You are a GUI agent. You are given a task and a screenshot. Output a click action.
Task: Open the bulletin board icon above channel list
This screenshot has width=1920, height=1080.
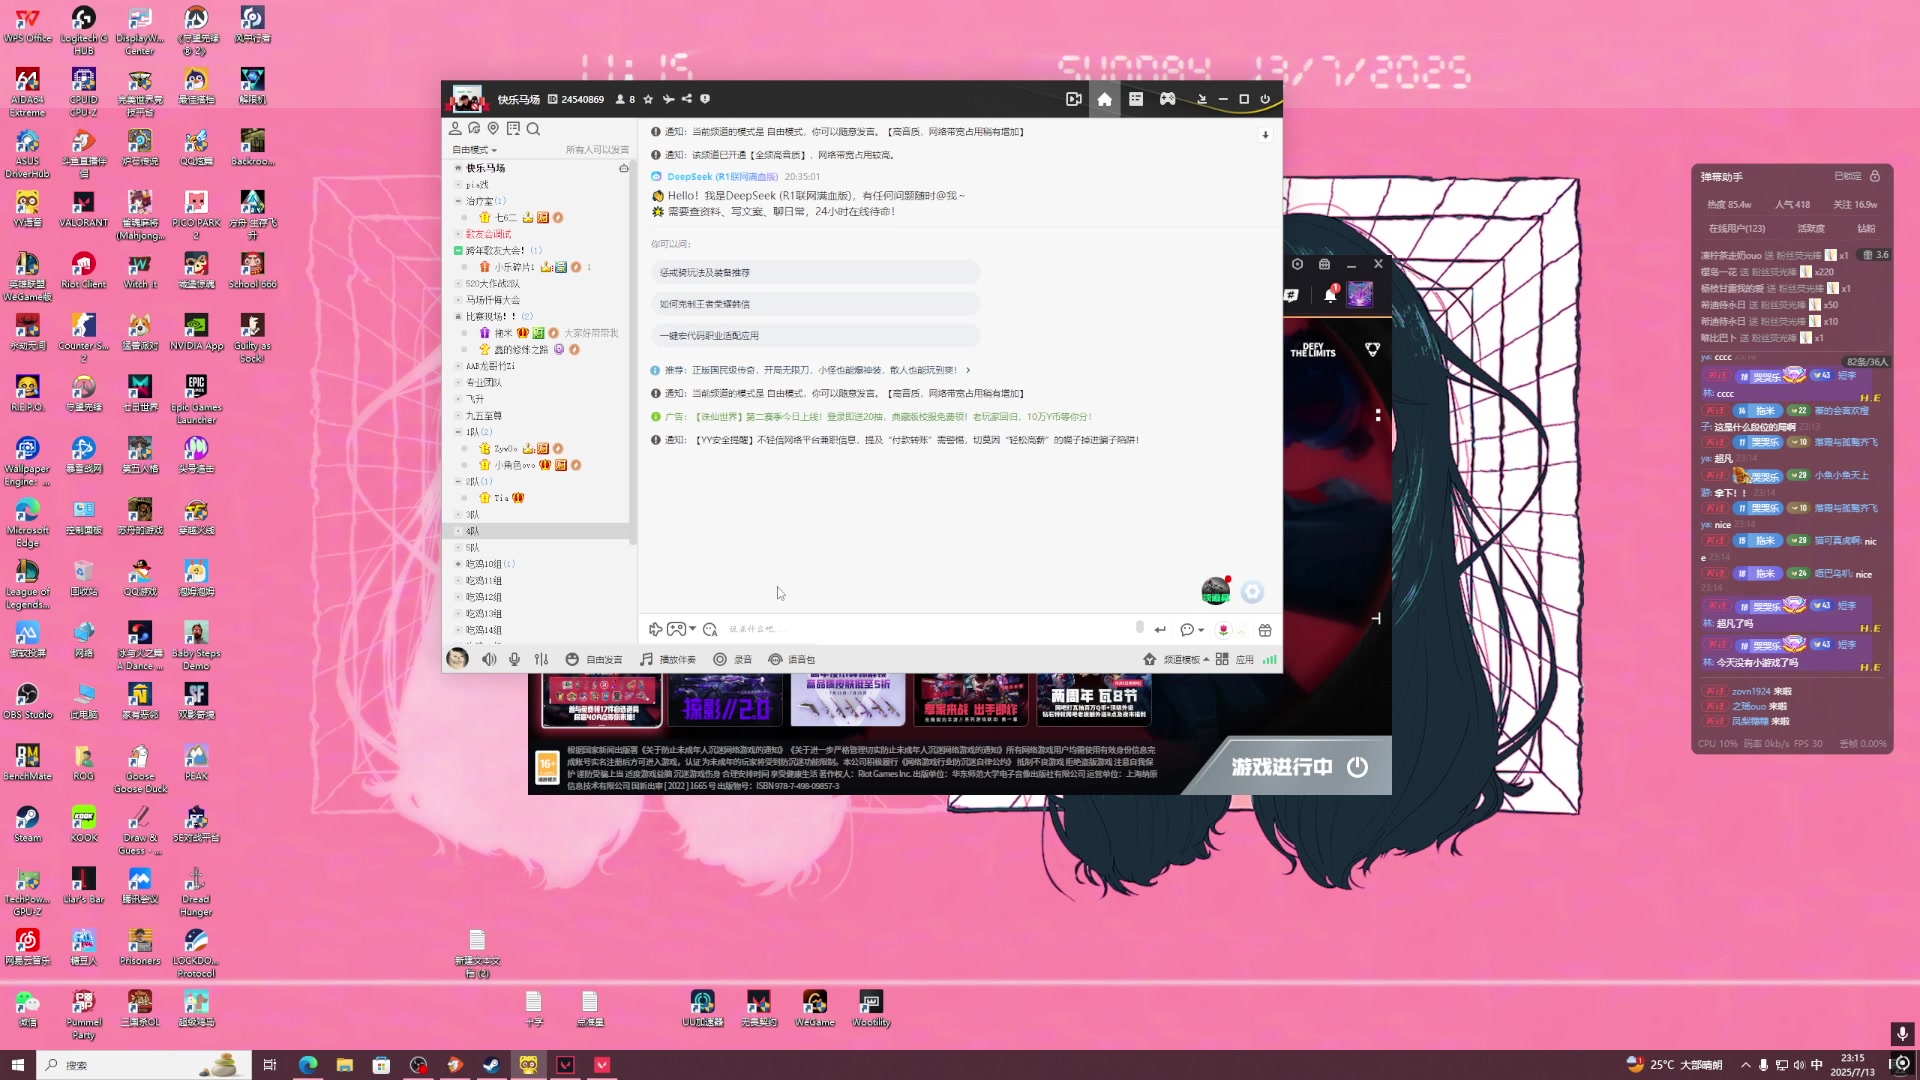coord(513,128)
